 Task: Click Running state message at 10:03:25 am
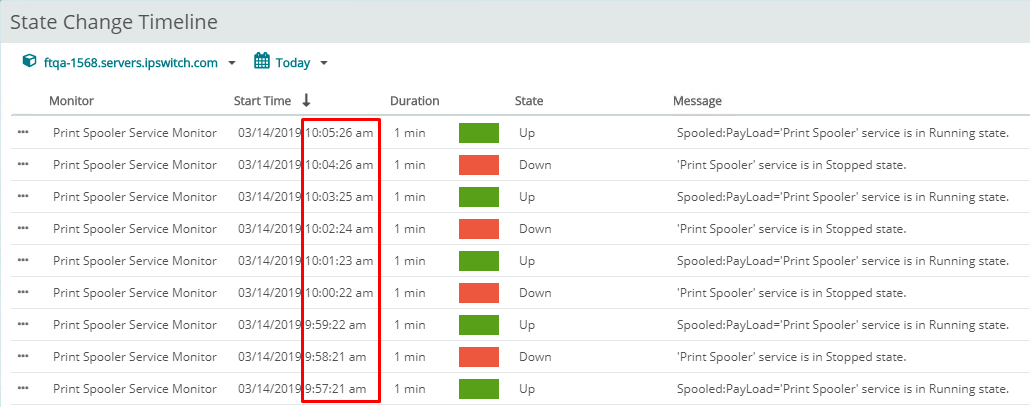(843, 198)
